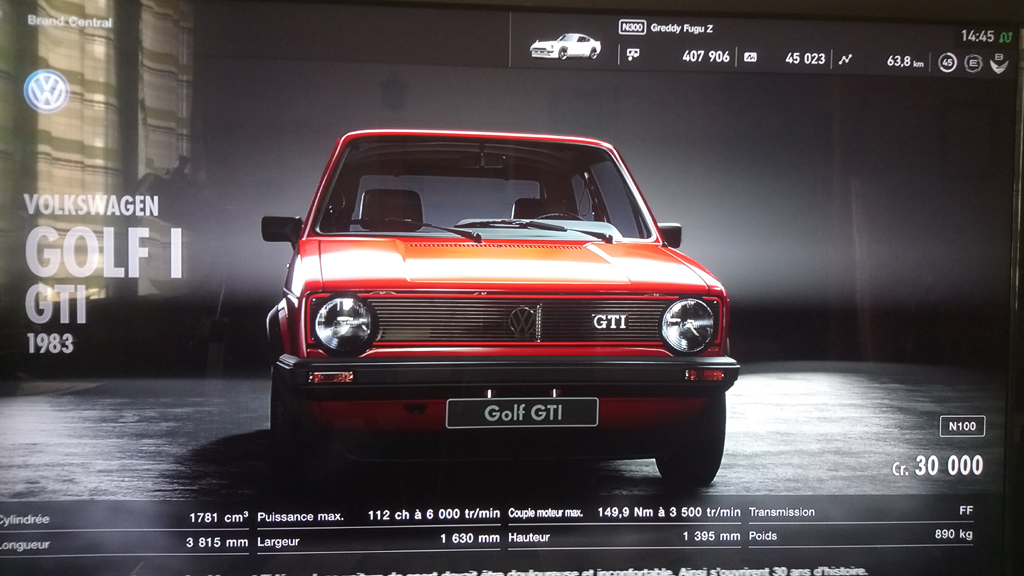Click the Greddy Fugu Z car name
The image size is (1024, 576).
pos(682,28)
